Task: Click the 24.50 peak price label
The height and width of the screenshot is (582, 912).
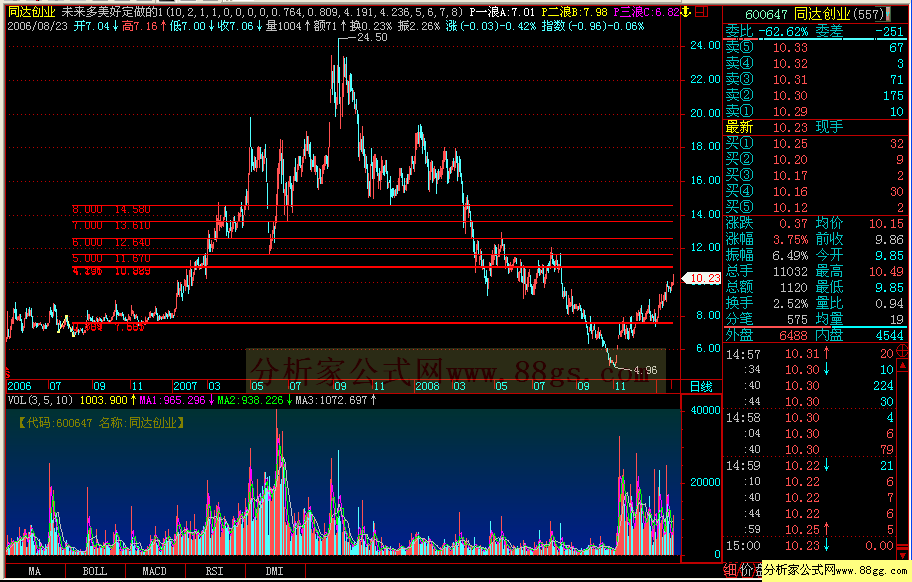Action: click(372, 37)
